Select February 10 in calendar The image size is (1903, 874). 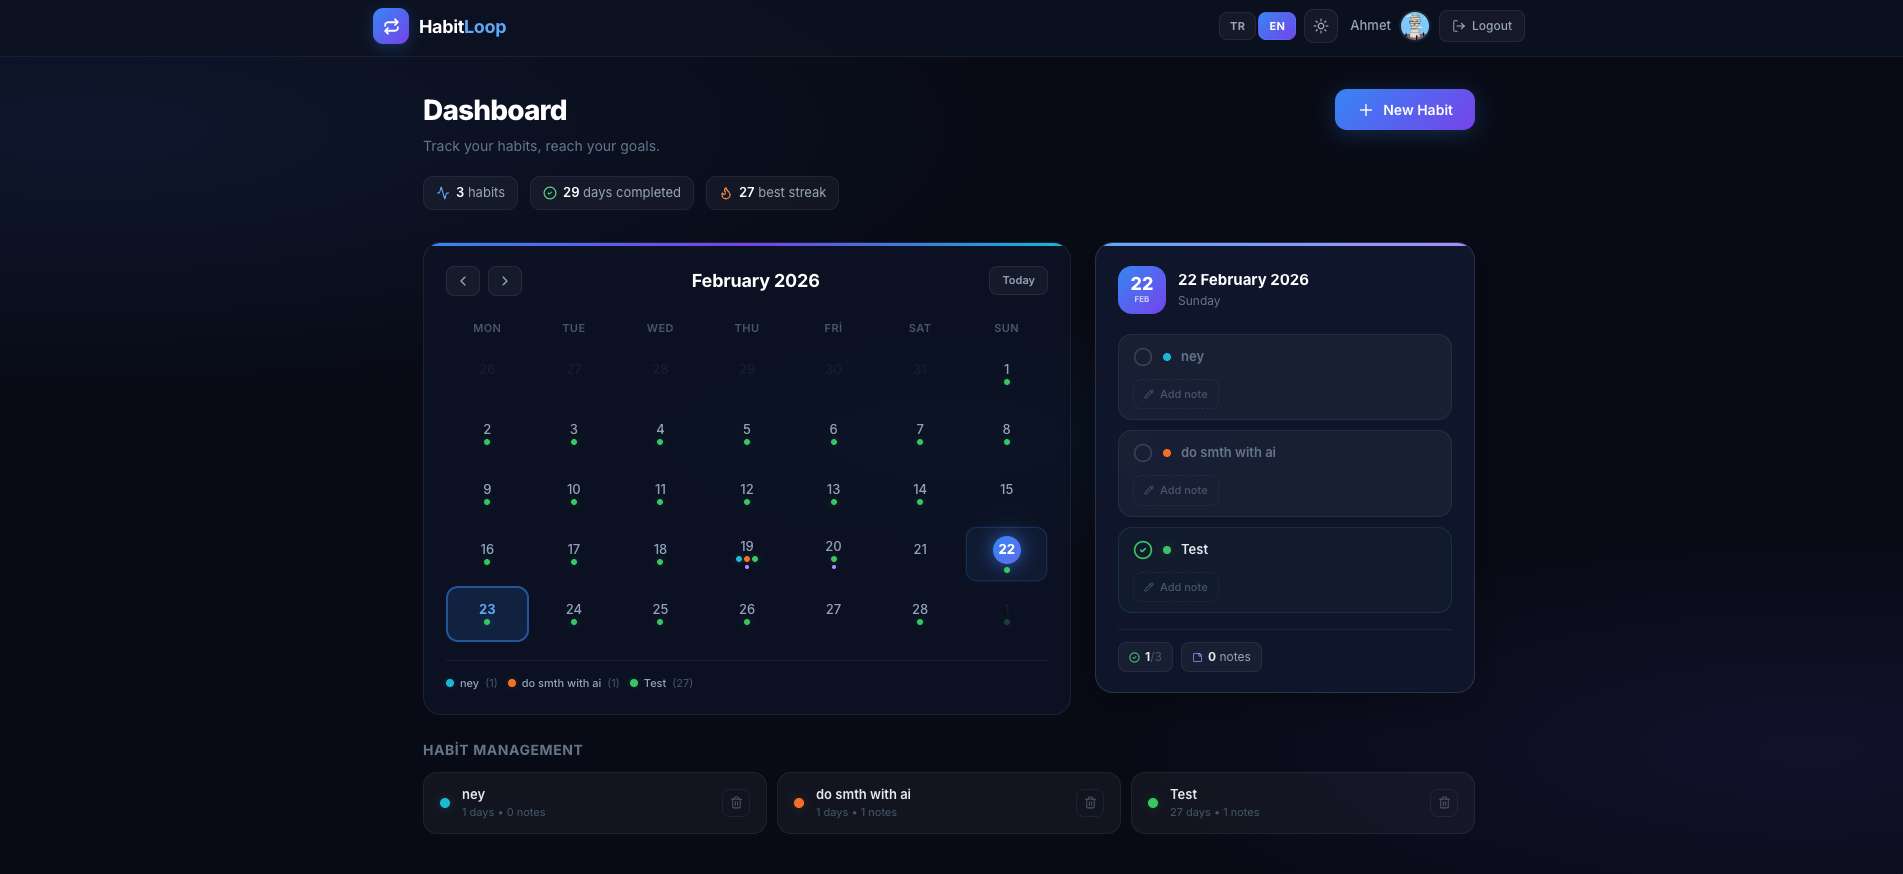574,494
